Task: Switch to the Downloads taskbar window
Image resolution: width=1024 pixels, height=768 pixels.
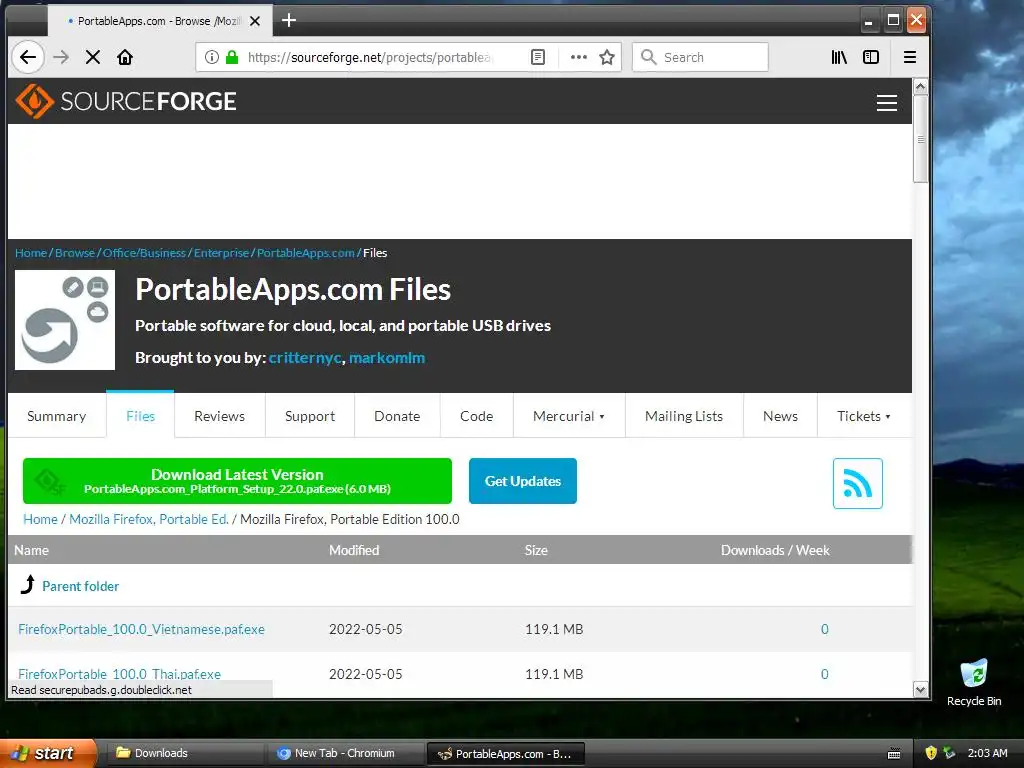Action: click(x=185, y=753)
